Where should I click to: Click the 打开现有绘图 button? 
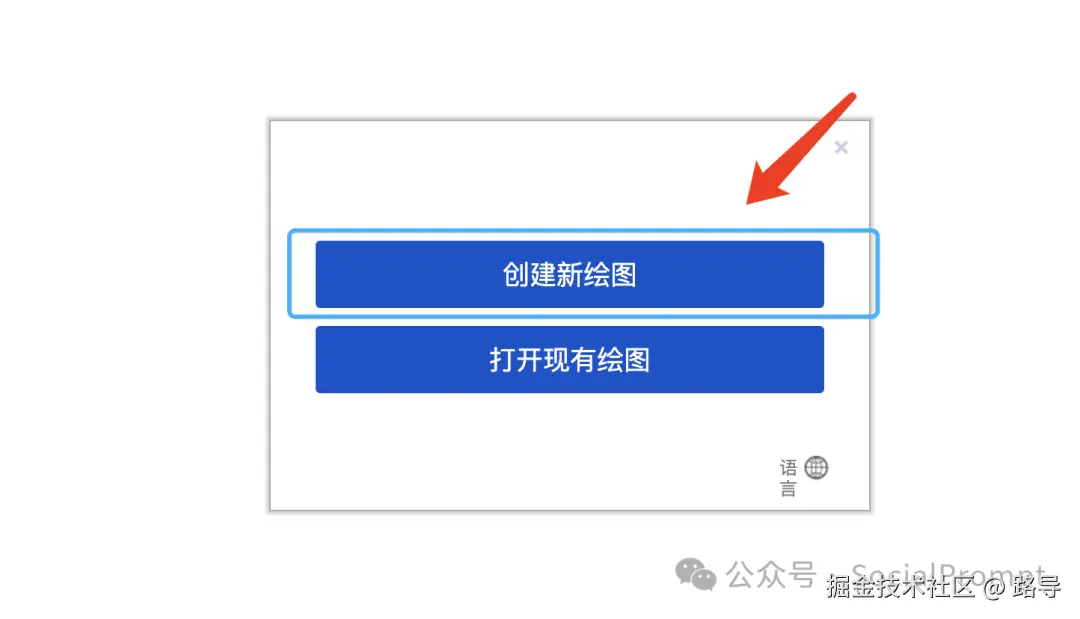click(x=570, y=359)
